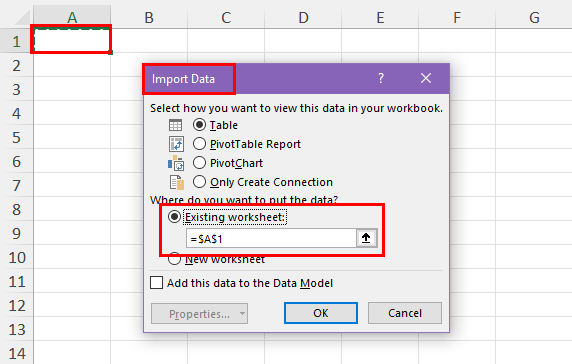Cancel the Import Data dialog
The image size is (572, 364).
[405, 313]
